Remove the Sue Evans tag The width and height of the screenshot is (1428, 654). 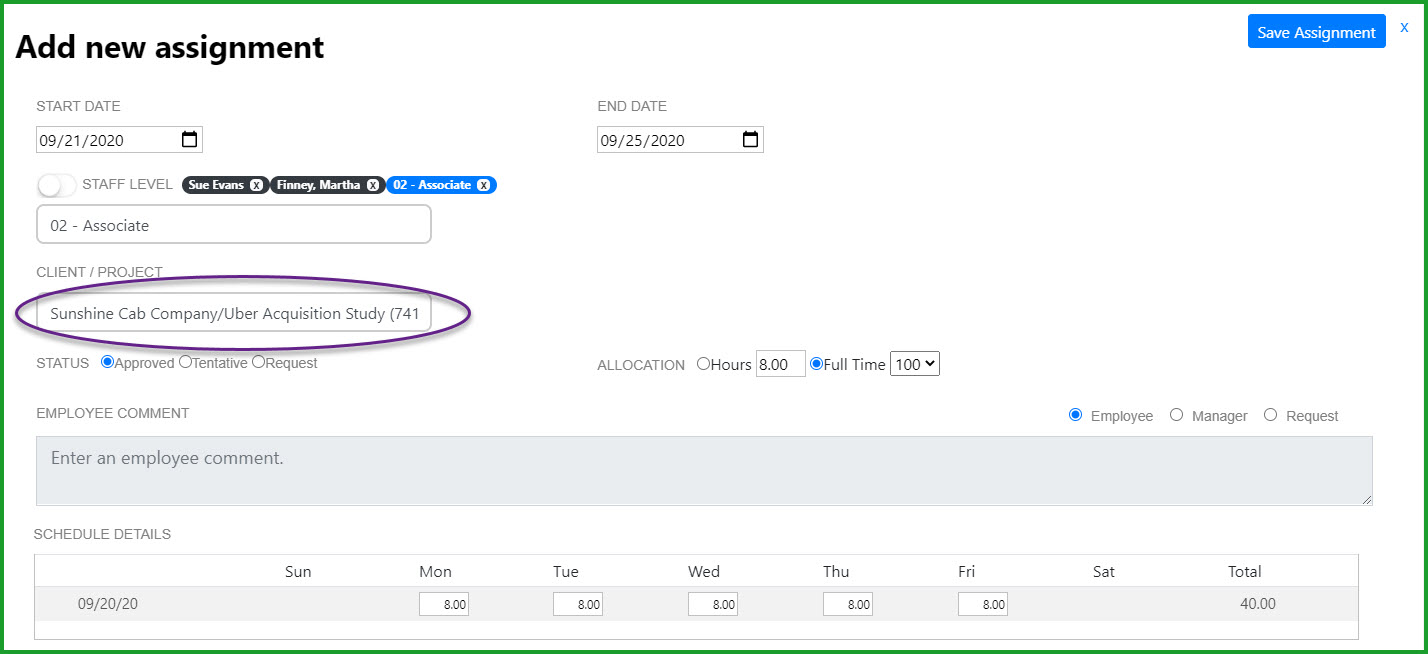(257, 185)
